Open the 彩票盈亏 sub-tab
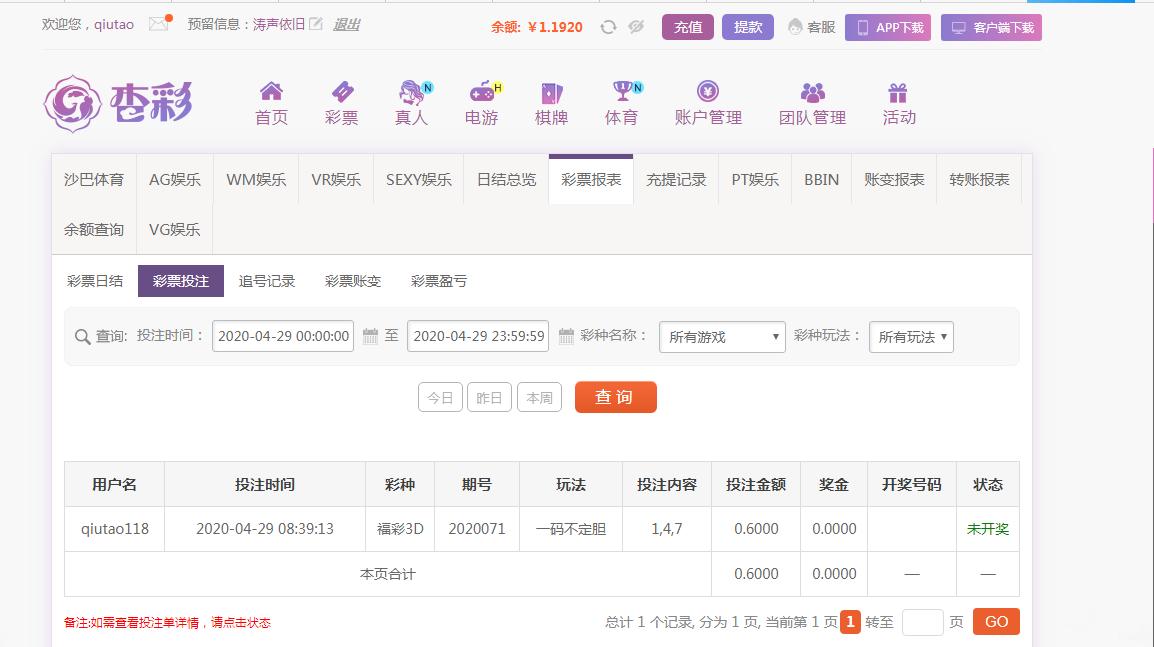The width and height of the screenshot is (1154, 647). tap(439, 281)
